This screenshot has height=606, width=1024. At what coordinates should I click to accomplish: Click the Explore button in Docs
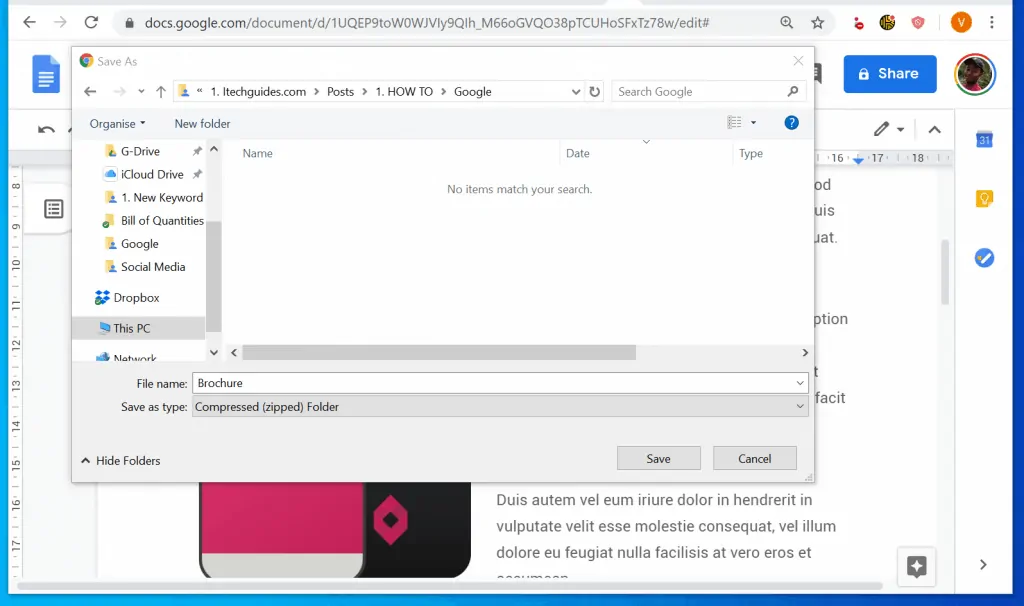(916, 566)
